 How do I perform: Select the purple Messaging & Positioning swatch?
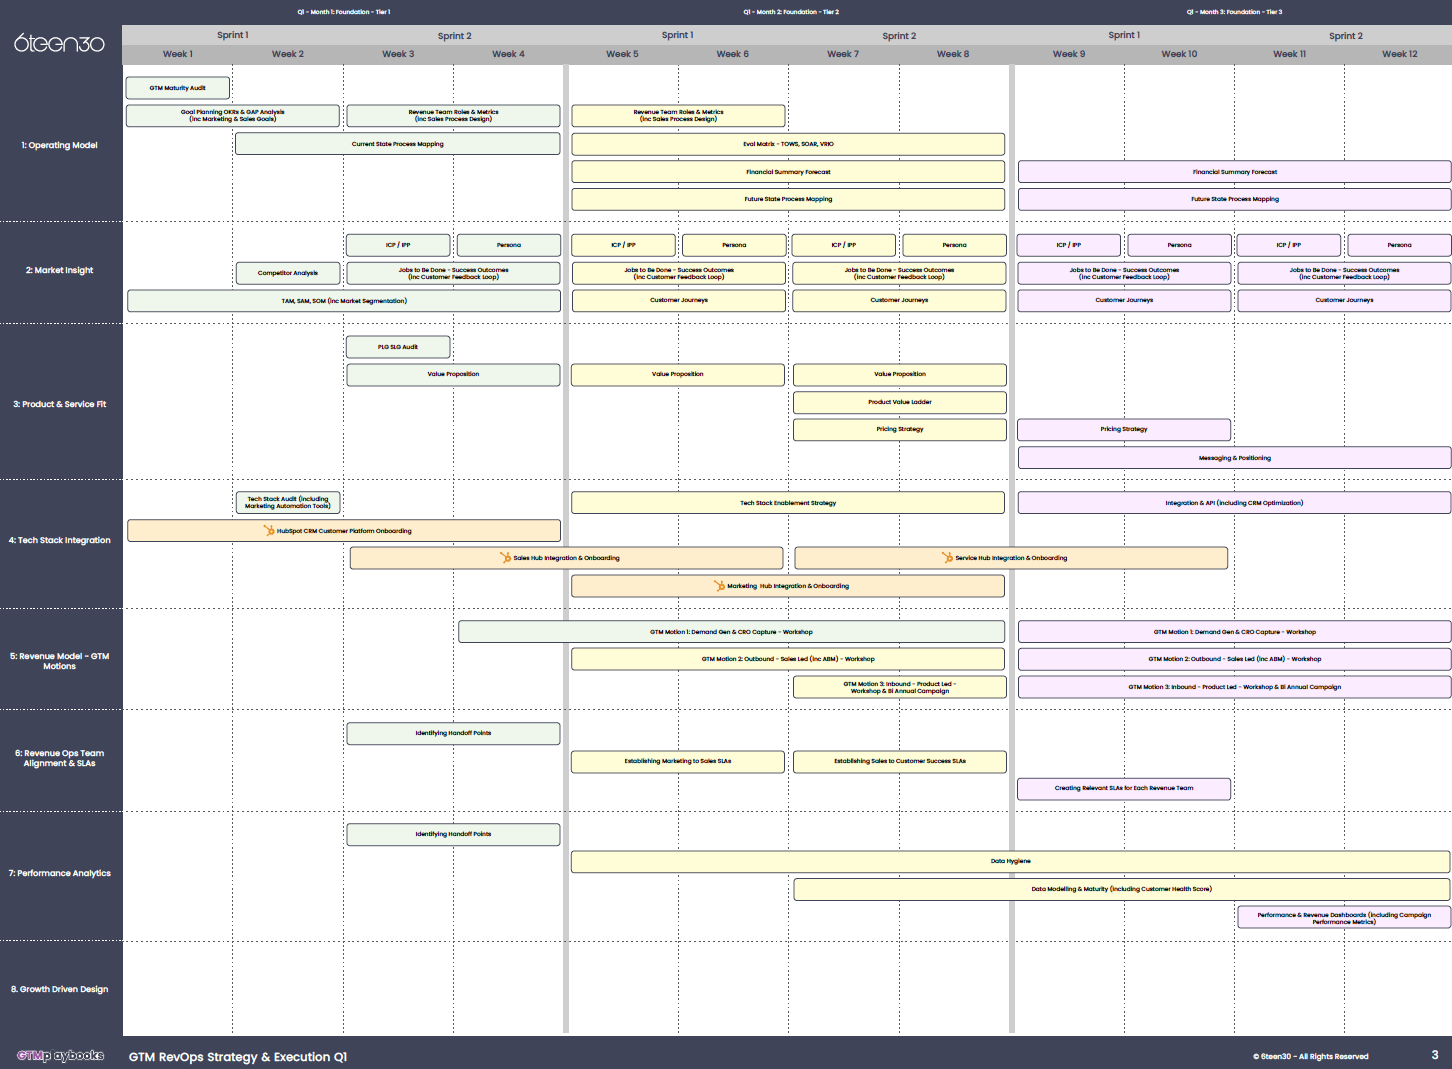point(1234,457)
